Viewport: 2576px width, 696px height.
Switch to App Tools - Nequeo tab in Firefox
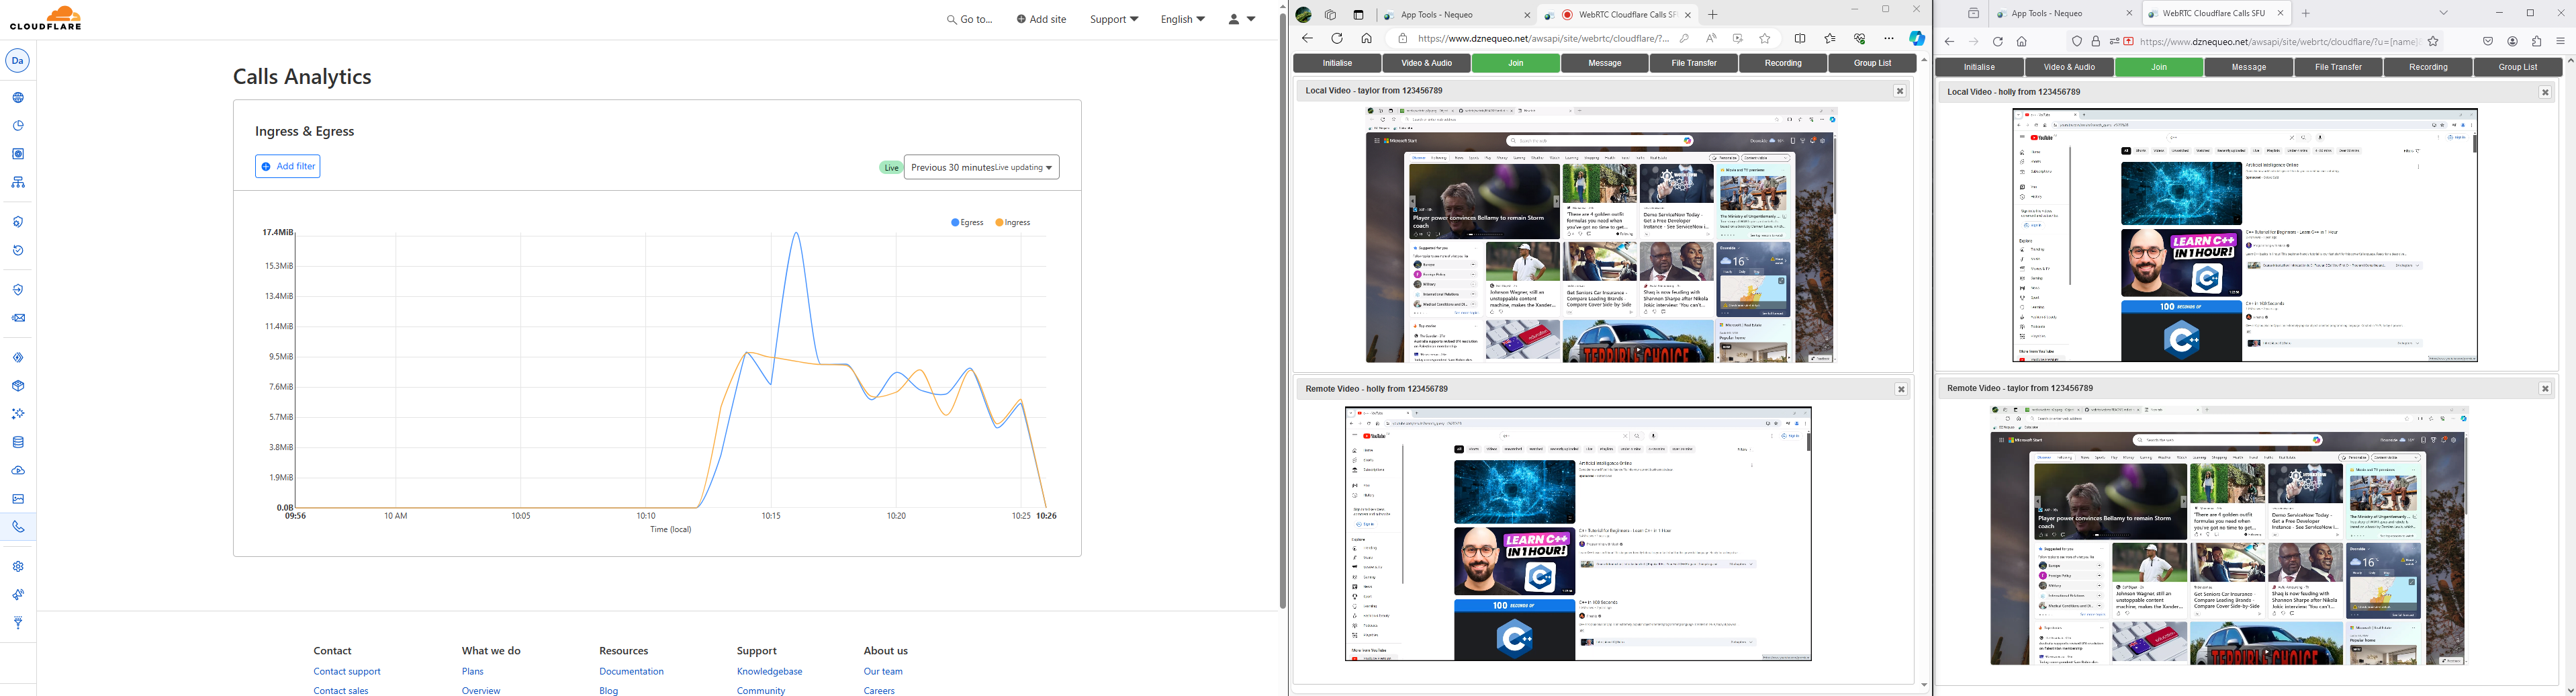[x=2063, y=14]
